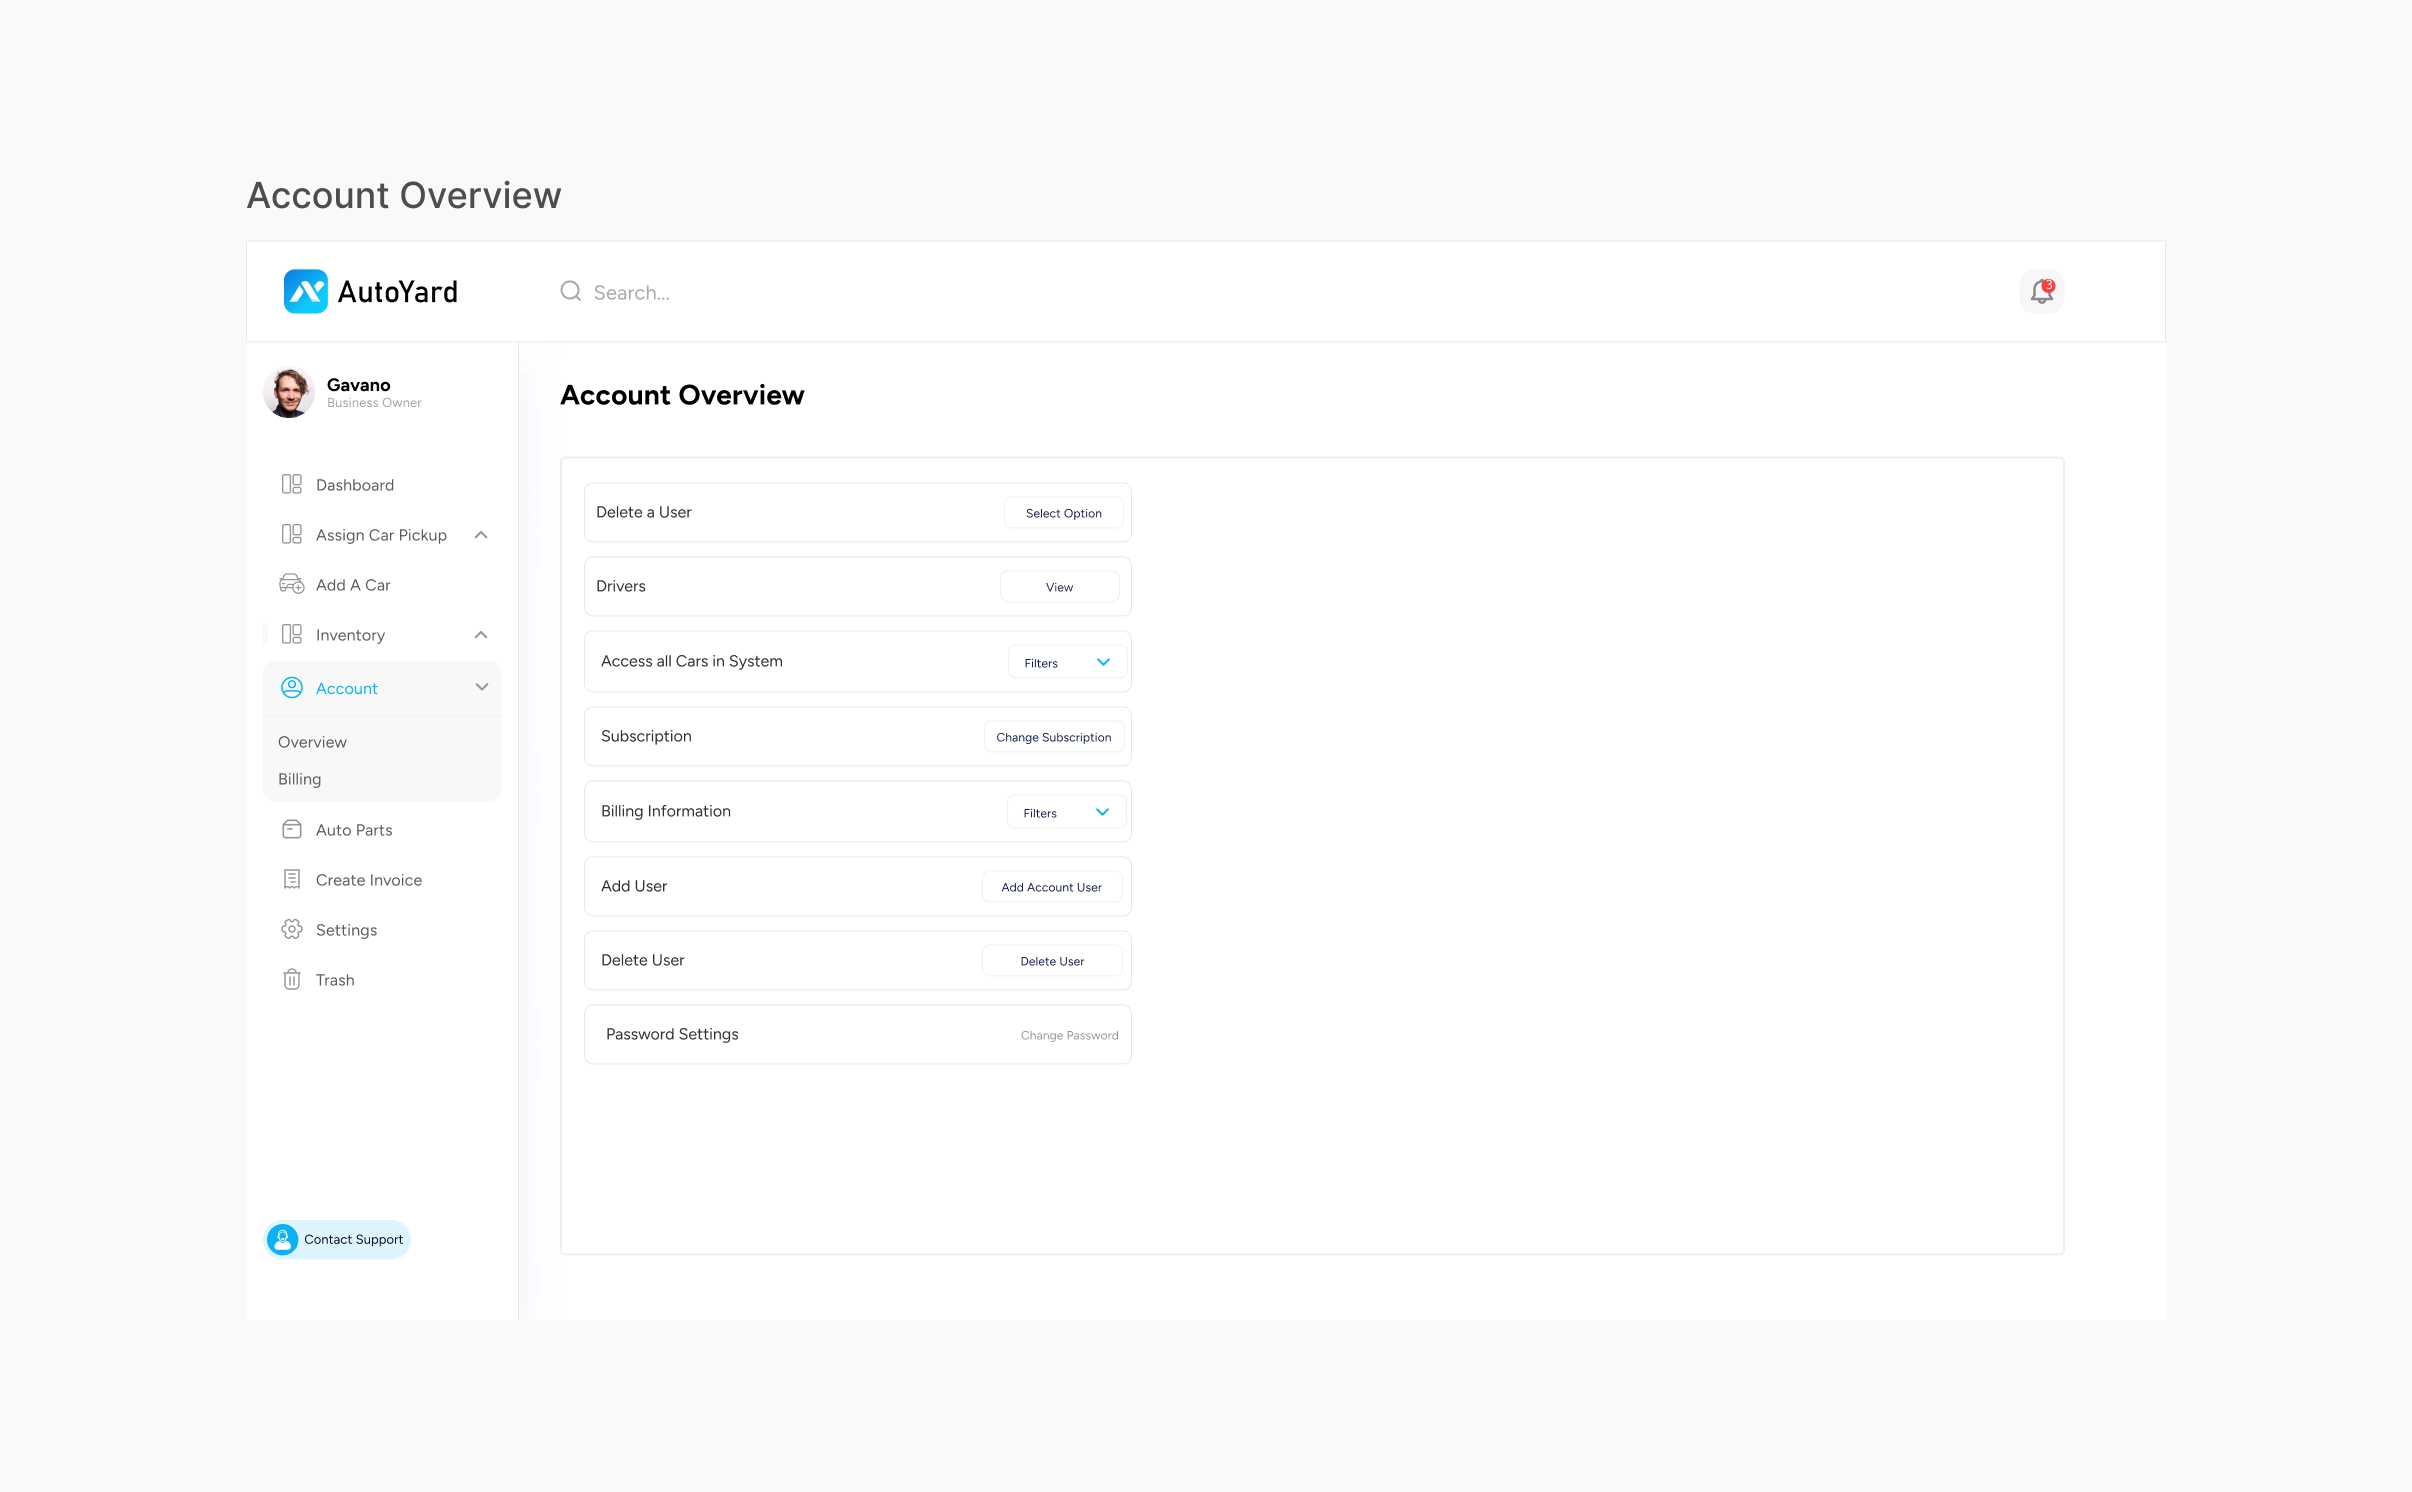Viewport: 2412px width, 1492px height.
Task: Open Assign Car Pickup menu item
Action: [x=381, y=535]
